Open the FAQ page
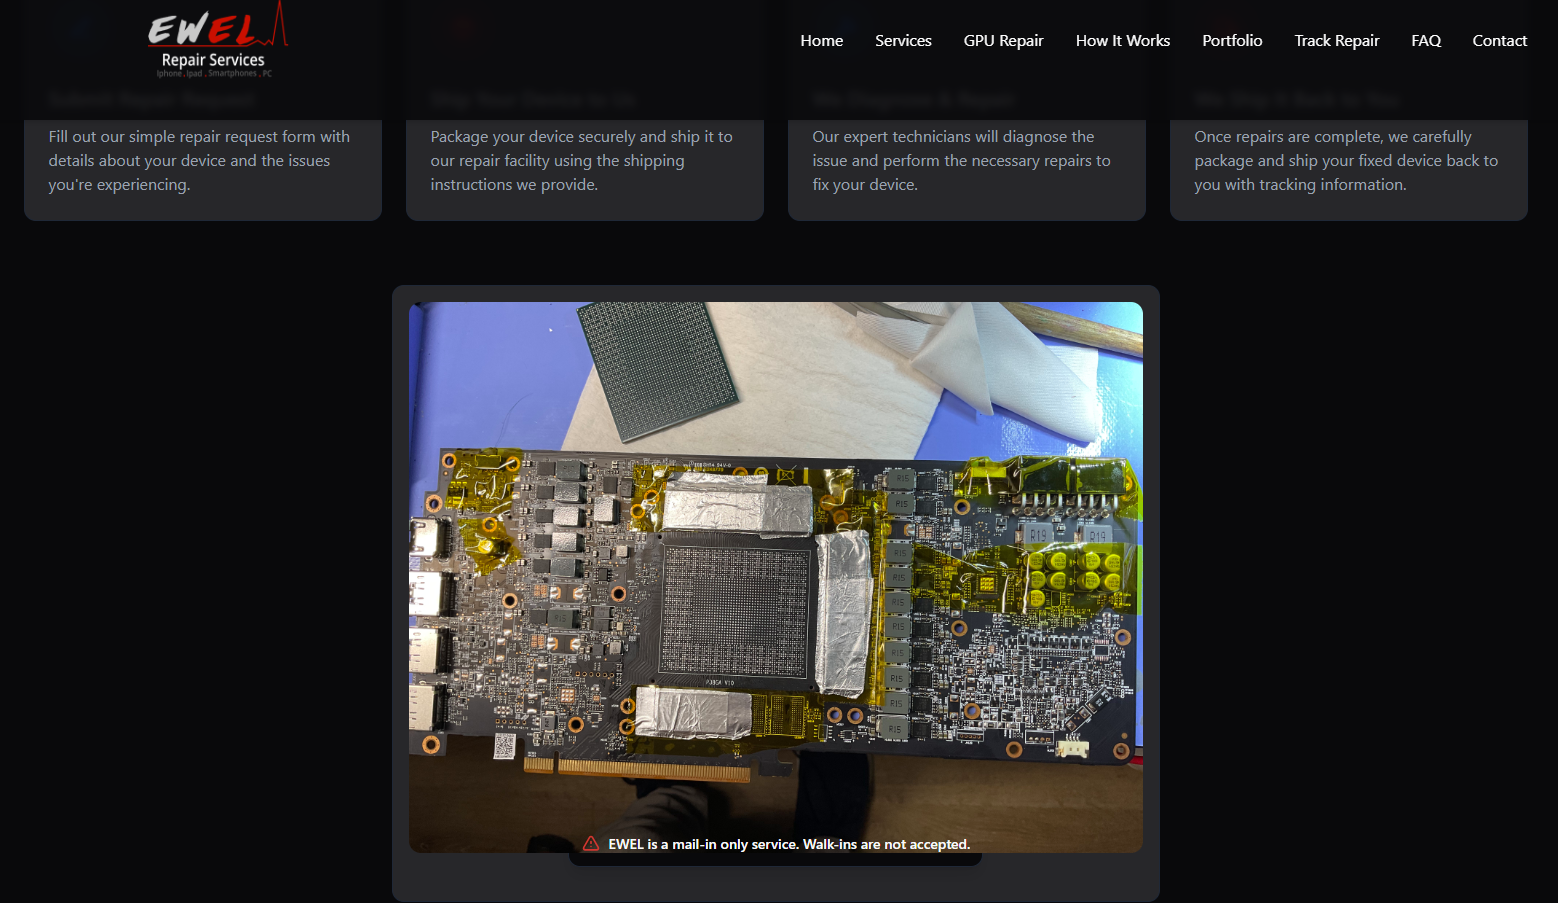 tap(1426, 40)
